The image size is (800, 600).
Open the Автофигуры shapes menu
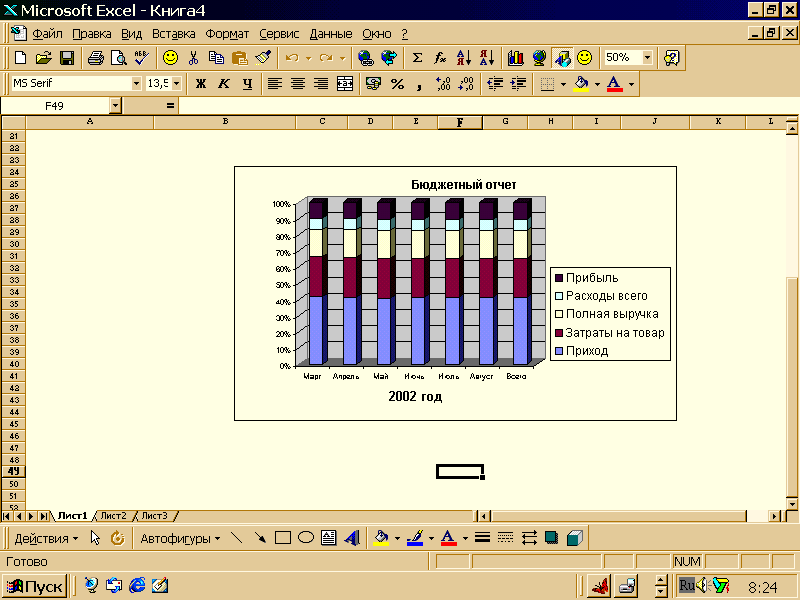tap(180, 538)
